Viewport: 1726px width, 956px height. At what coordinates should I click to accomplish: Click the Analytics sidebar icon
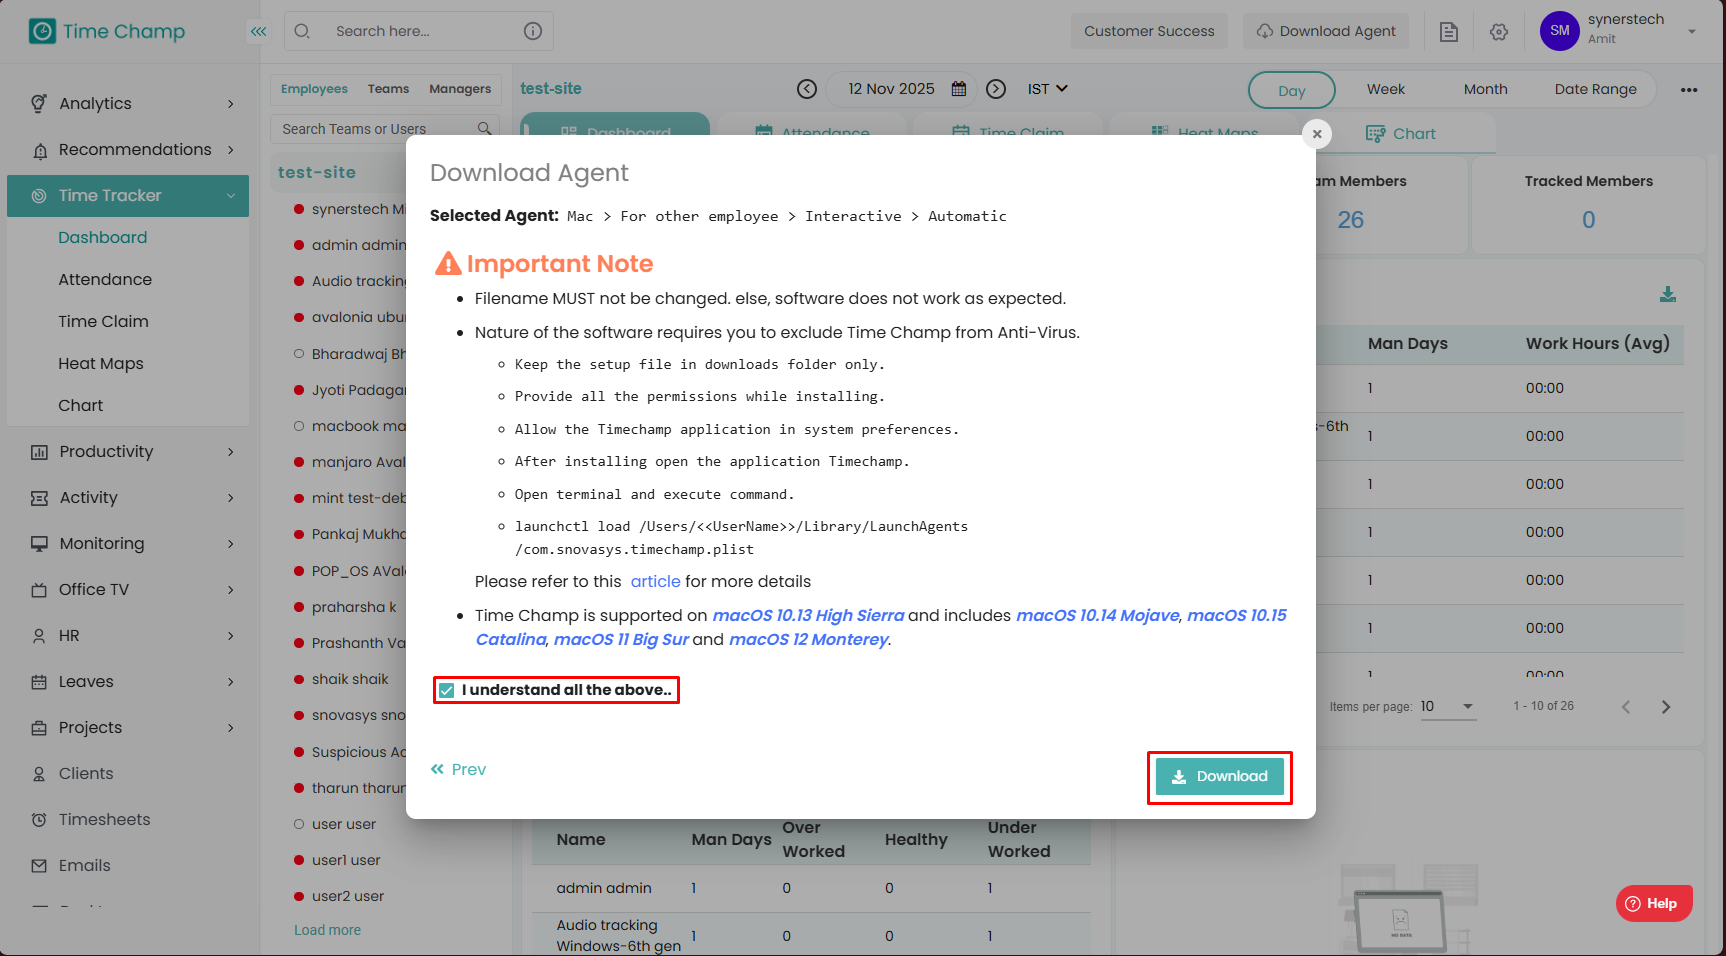pyautogui.click(x=39, y=103)
